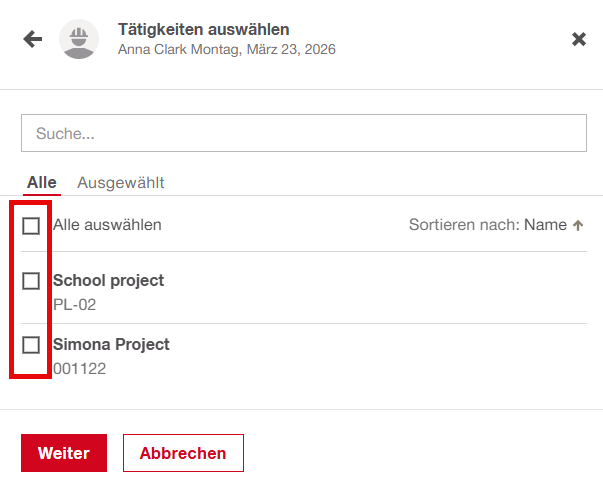This screenshot has height=487, width=603.
Task: Open the Sortieren nach Name dropdown
Action: (x=544, y=225)
